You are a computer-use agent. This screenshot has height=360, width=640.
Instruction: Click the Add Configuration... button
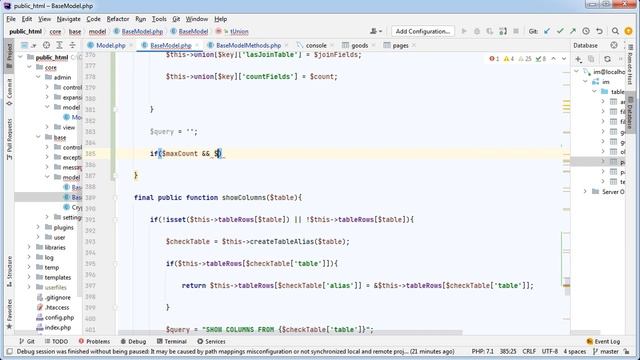click(423, 31)
